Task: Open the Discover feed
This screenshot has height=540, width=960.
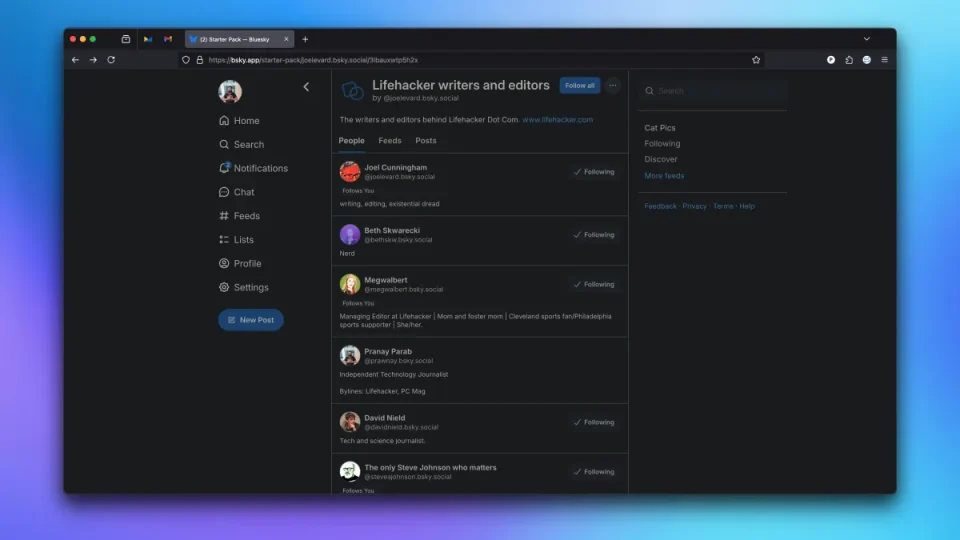Action: 661,159
